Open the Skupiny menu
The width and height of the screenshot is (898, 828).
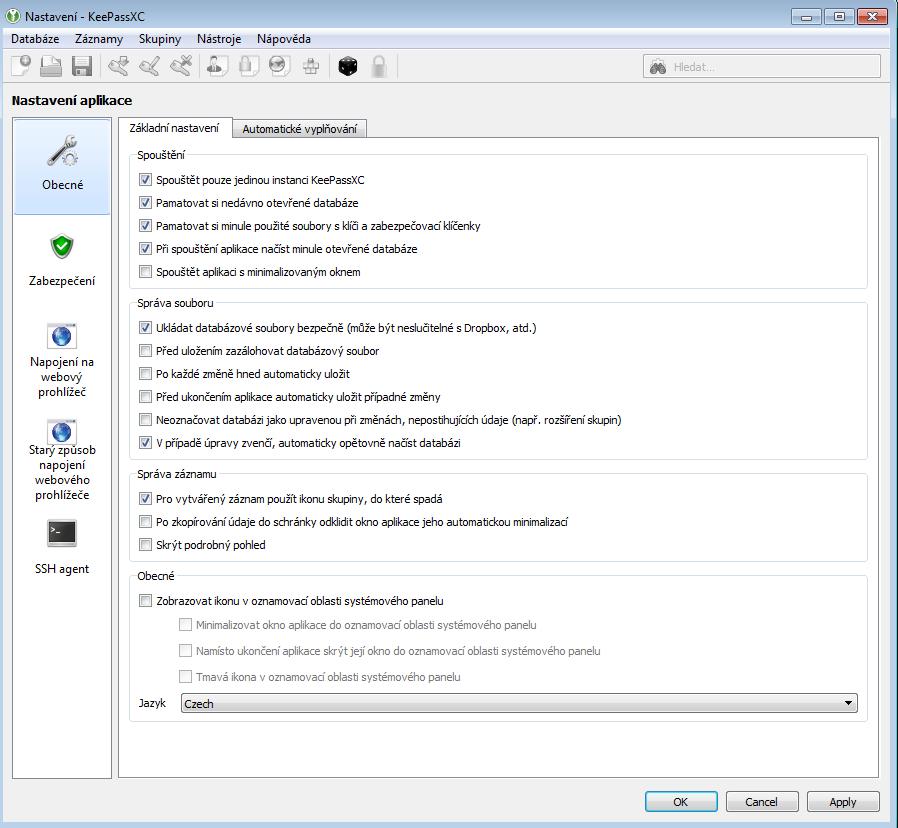click(x=160, y=39)
